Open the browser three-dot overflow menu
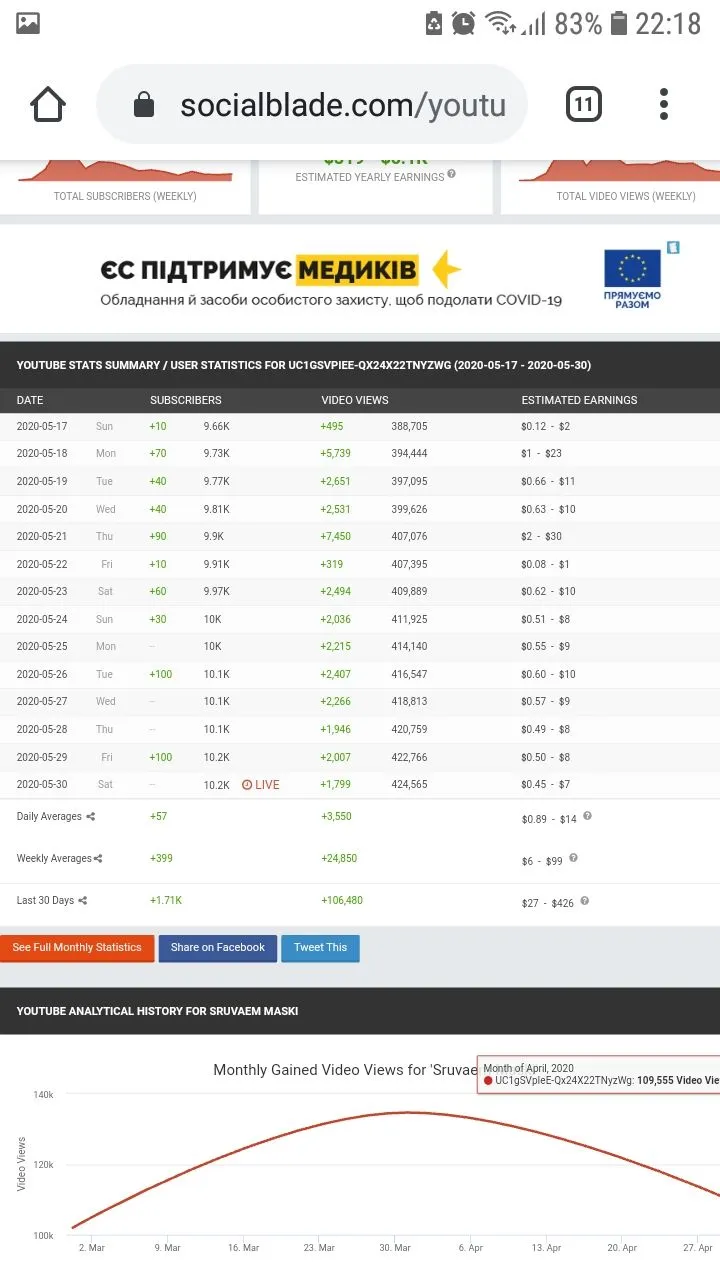 [x=663, y=105]
